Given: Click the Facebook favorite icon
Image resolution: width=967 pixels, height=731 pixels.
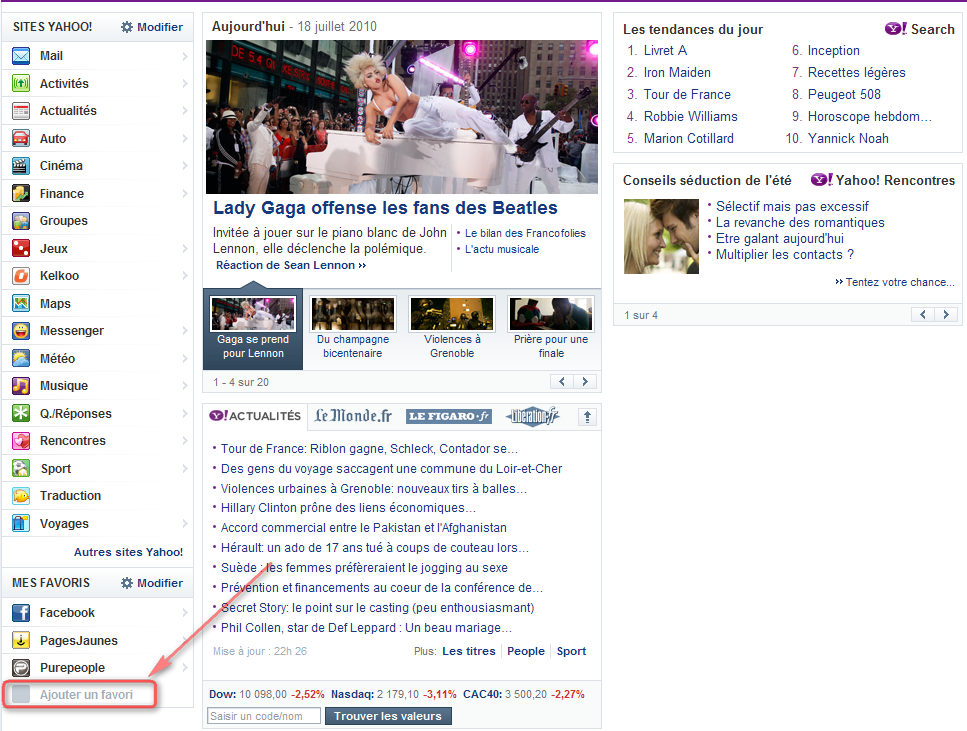Looking at the screenshot, I should pos(21,613).
